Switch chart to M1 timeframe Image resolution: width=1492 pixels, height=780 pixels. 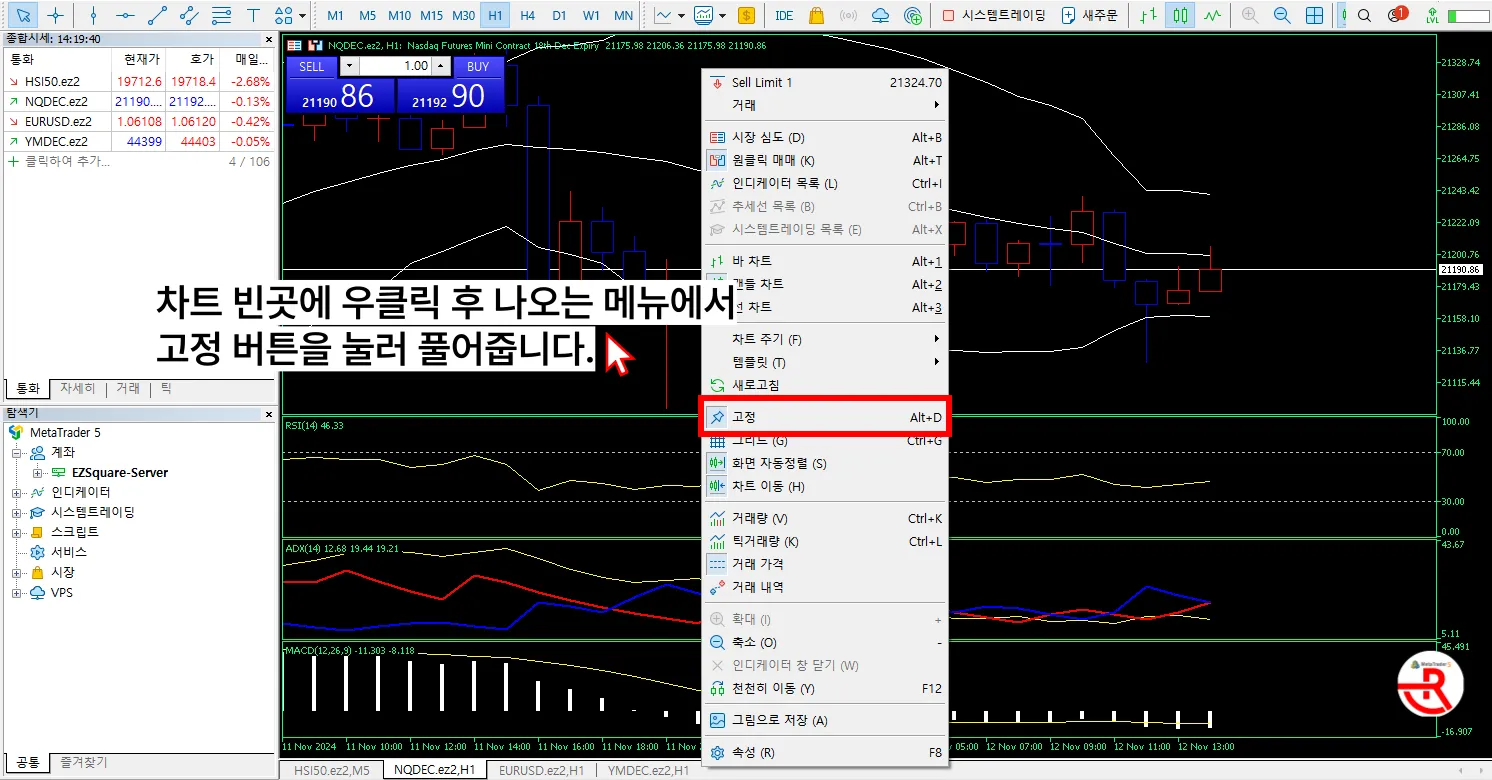tap(336, 15)
